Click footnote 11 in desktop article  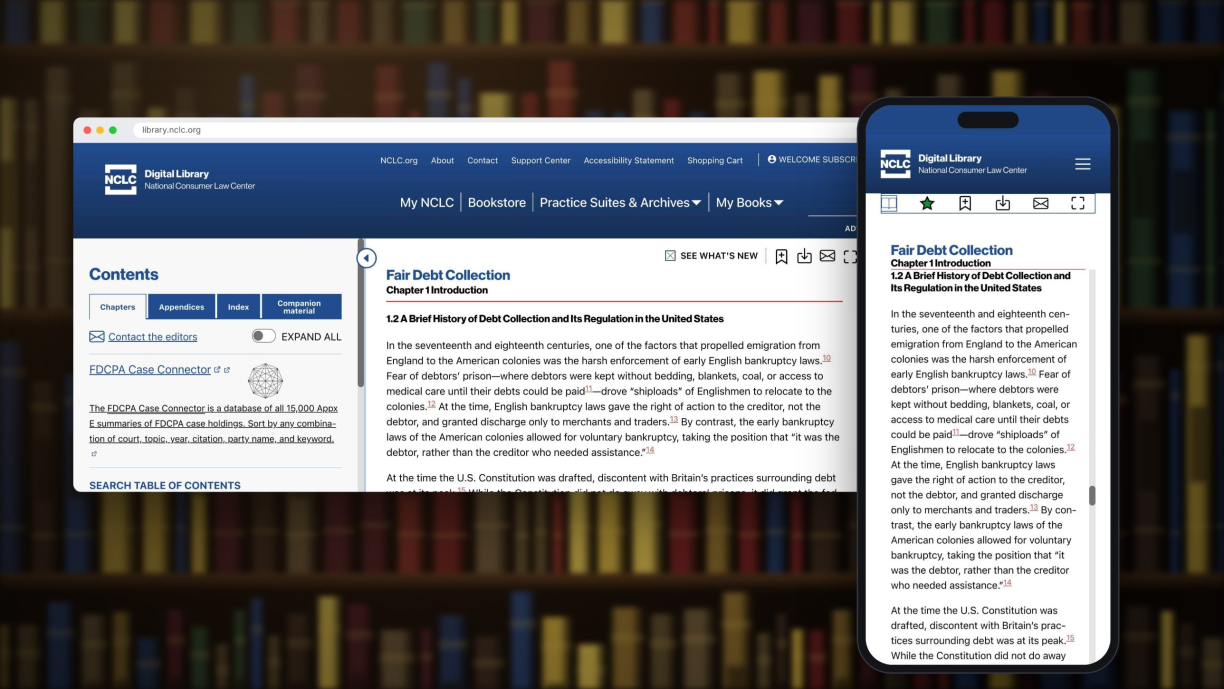pos(589,388)
